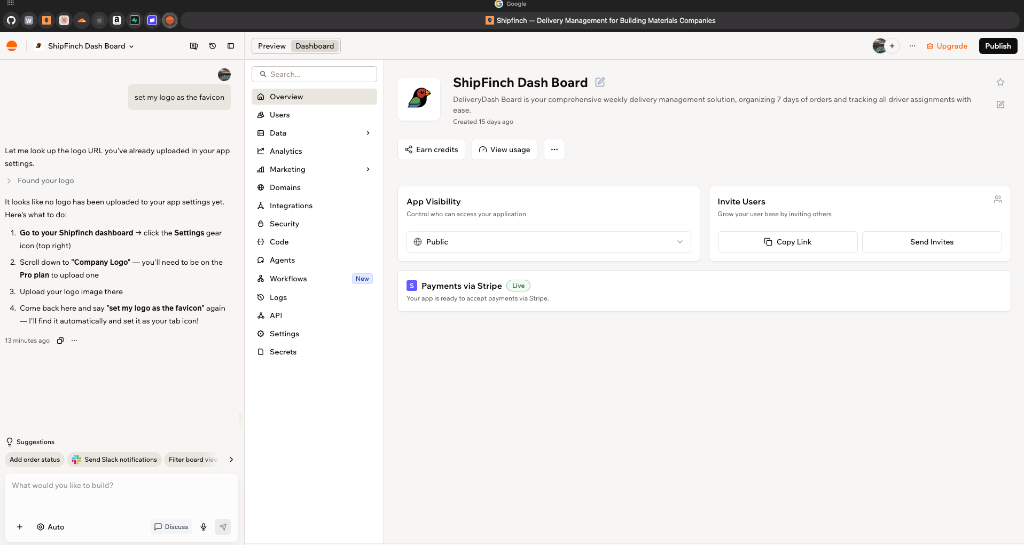This screenshot has width=1024, height=545.
Task: Click the Secrets sidebar icon
Action: pyautogui.click(x=261, y=352)
